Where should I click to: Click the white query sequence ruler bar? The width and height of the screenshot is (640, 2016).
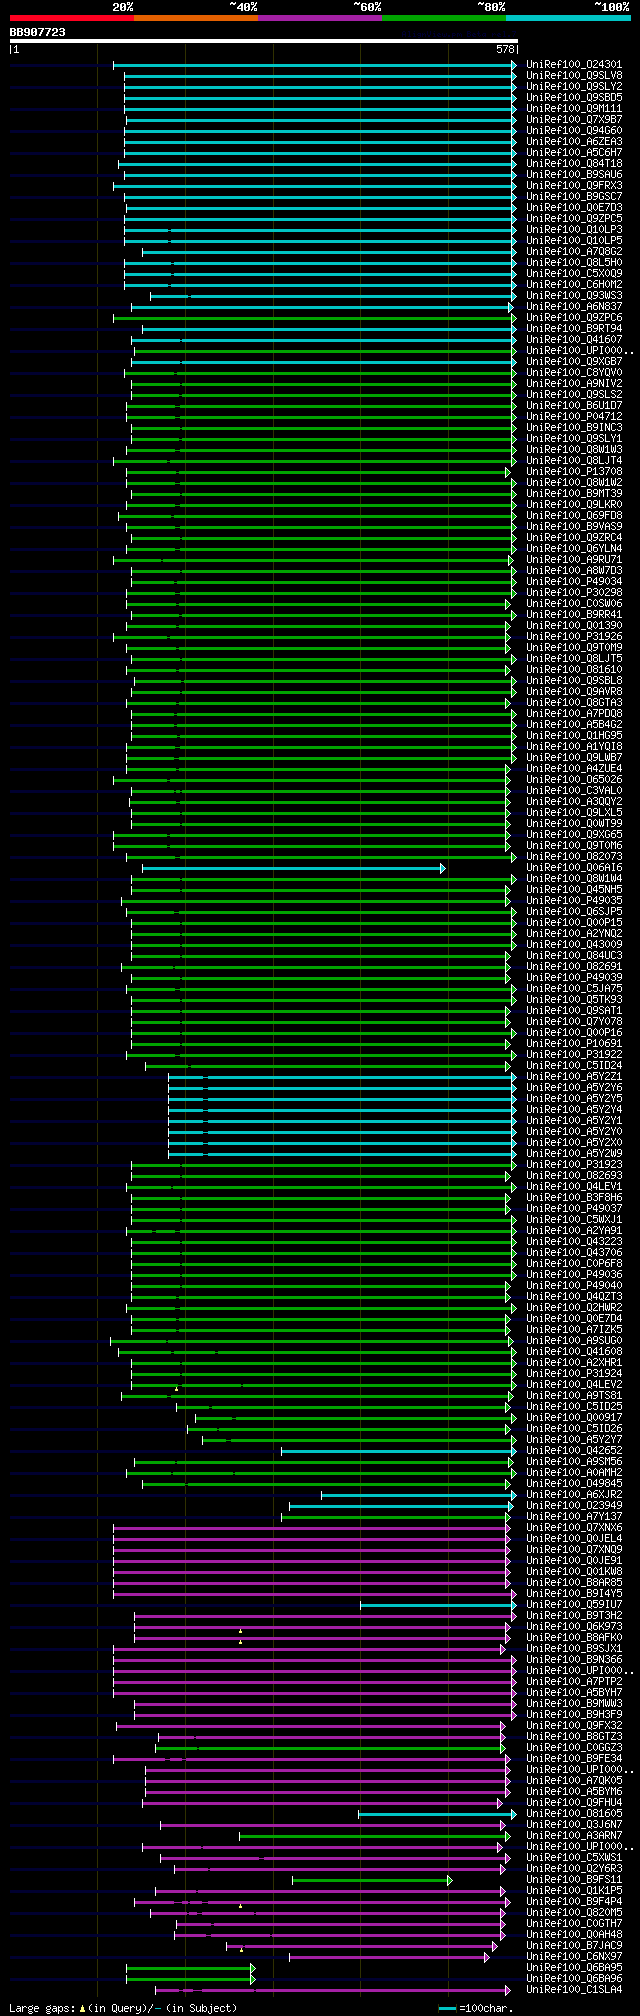click(264, 41)
